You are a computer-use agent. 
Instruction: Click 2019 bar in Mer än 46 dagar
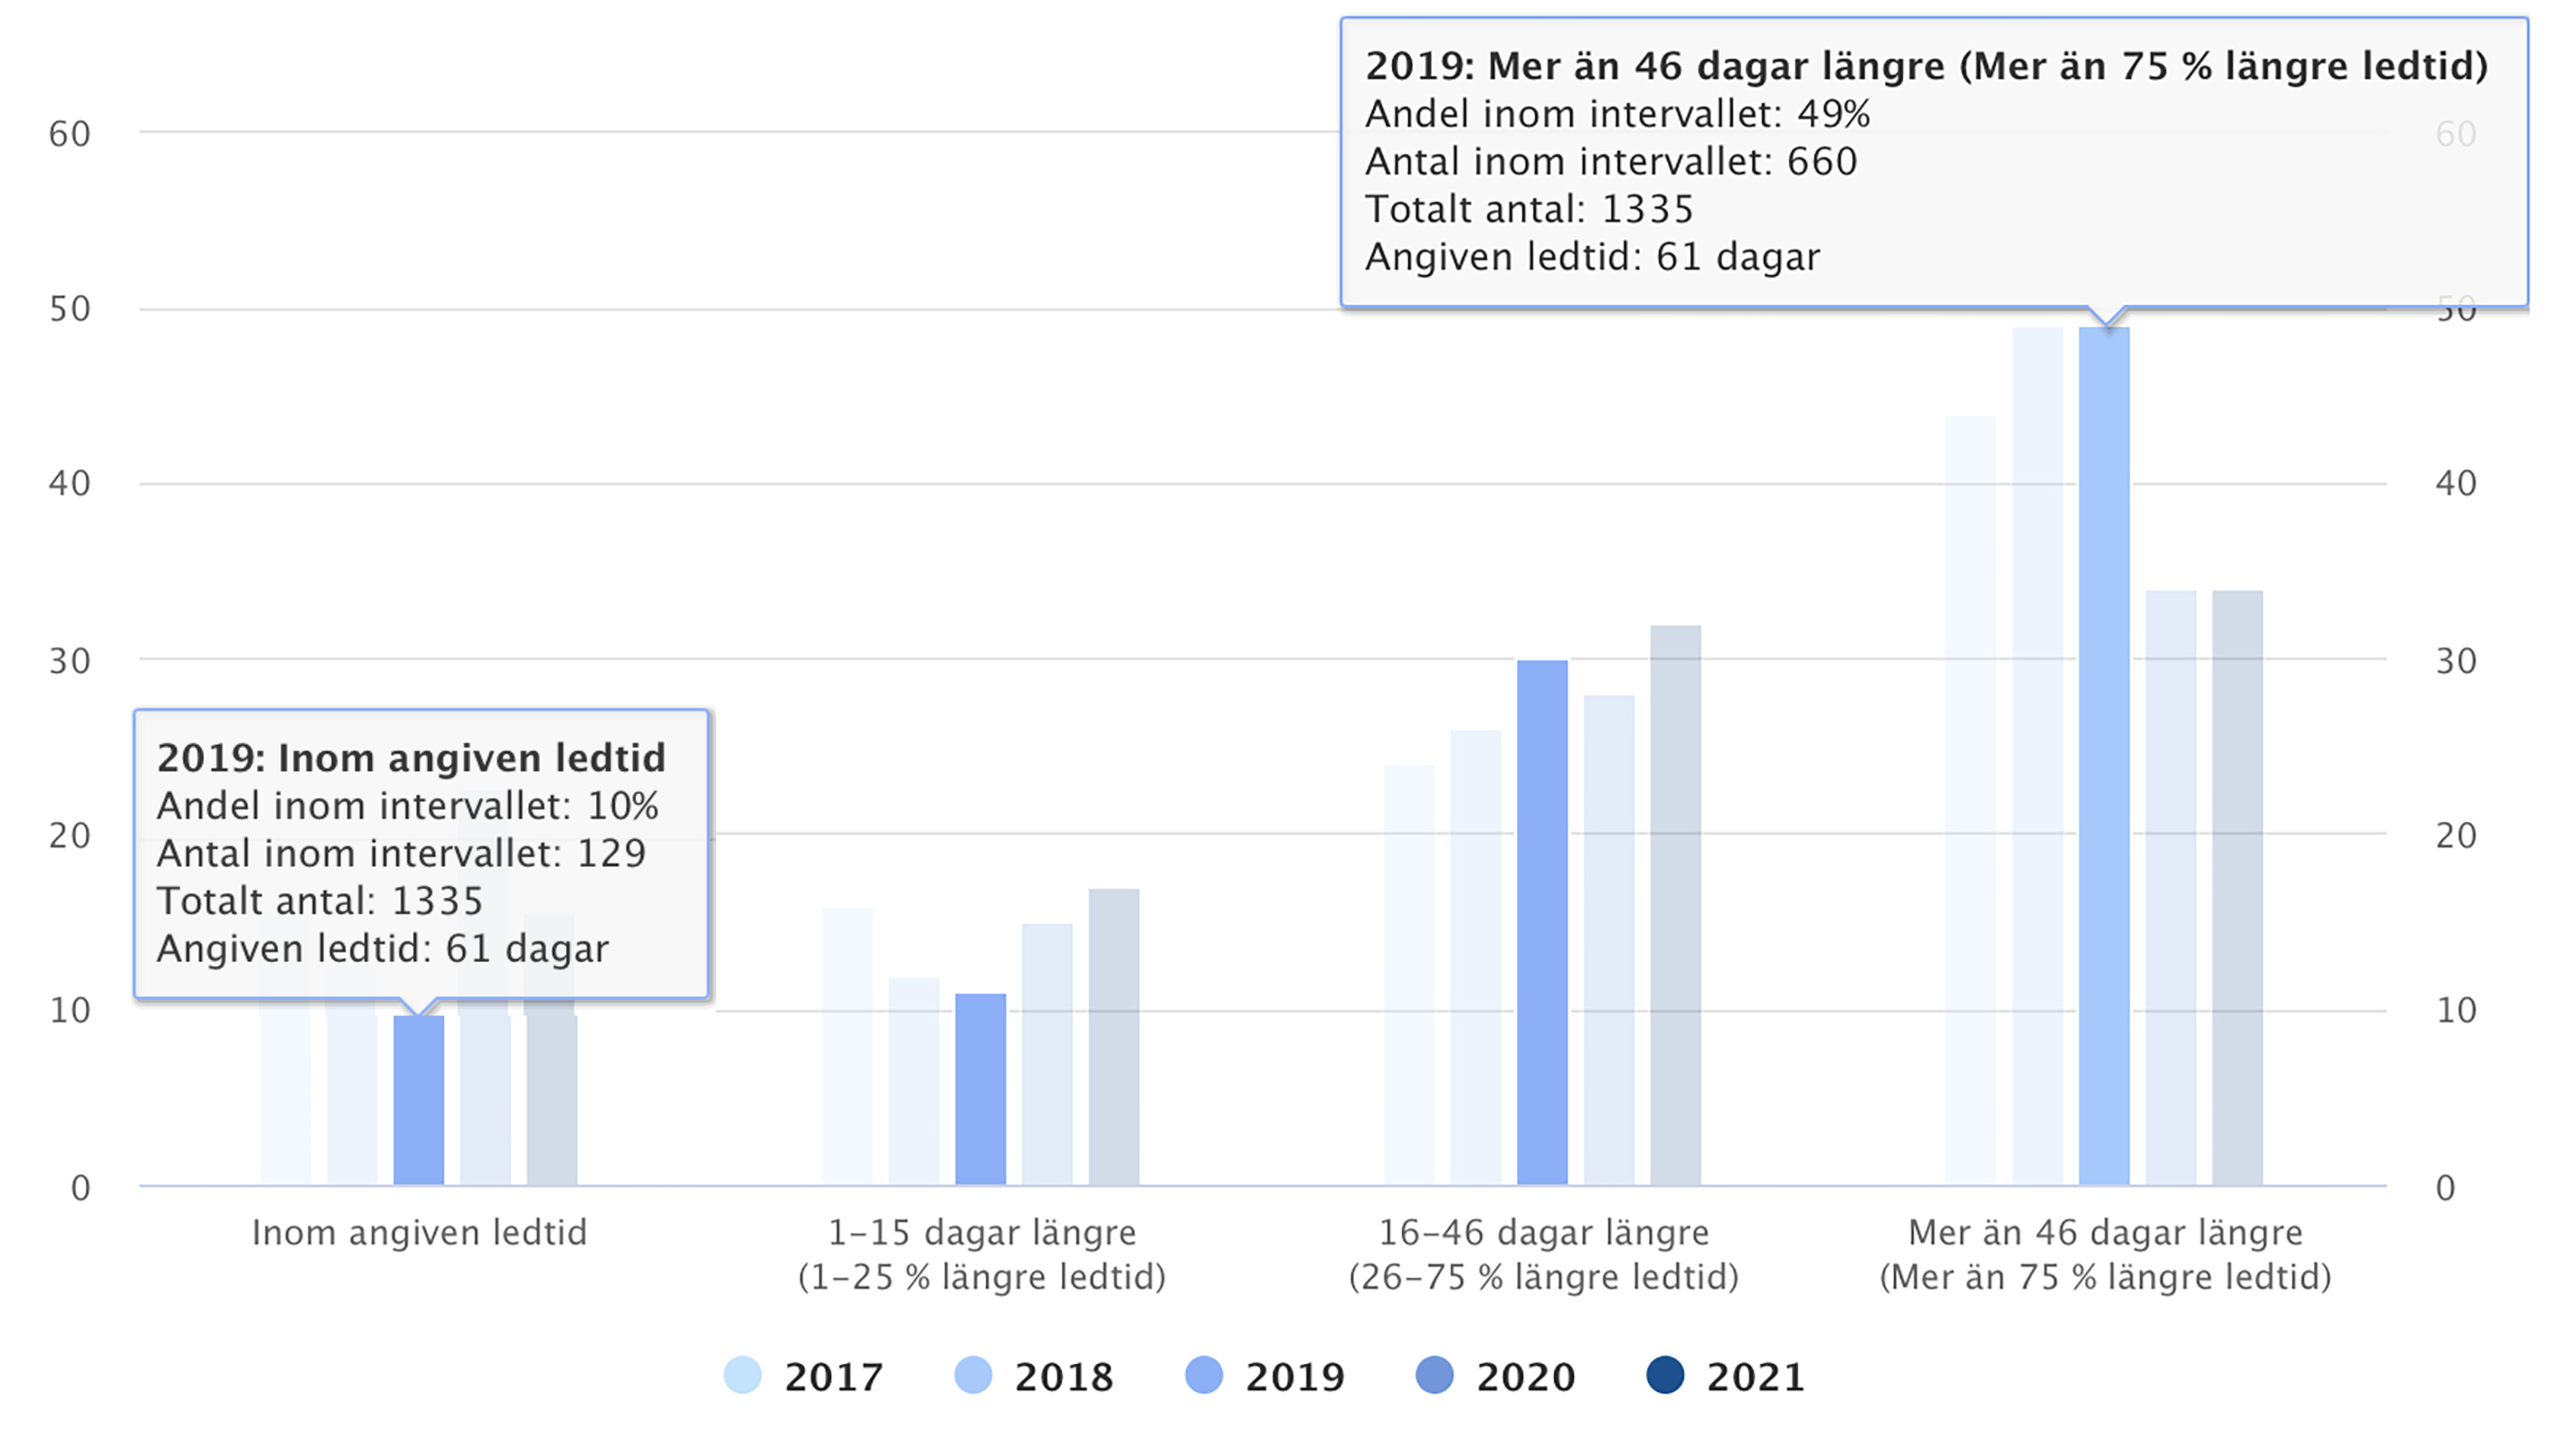(2104, 756)
